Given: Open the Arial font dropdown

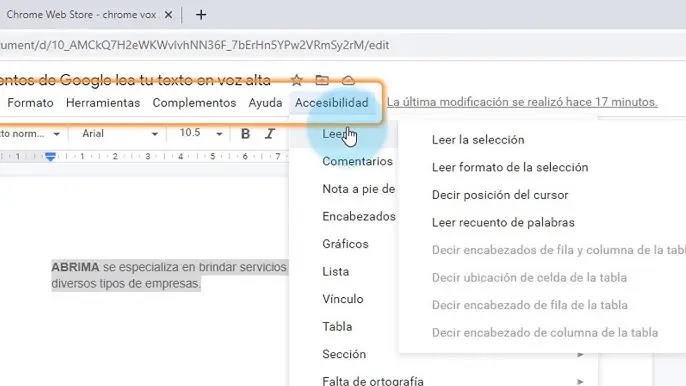Looking at the screenshot, I should pos(119,133).
